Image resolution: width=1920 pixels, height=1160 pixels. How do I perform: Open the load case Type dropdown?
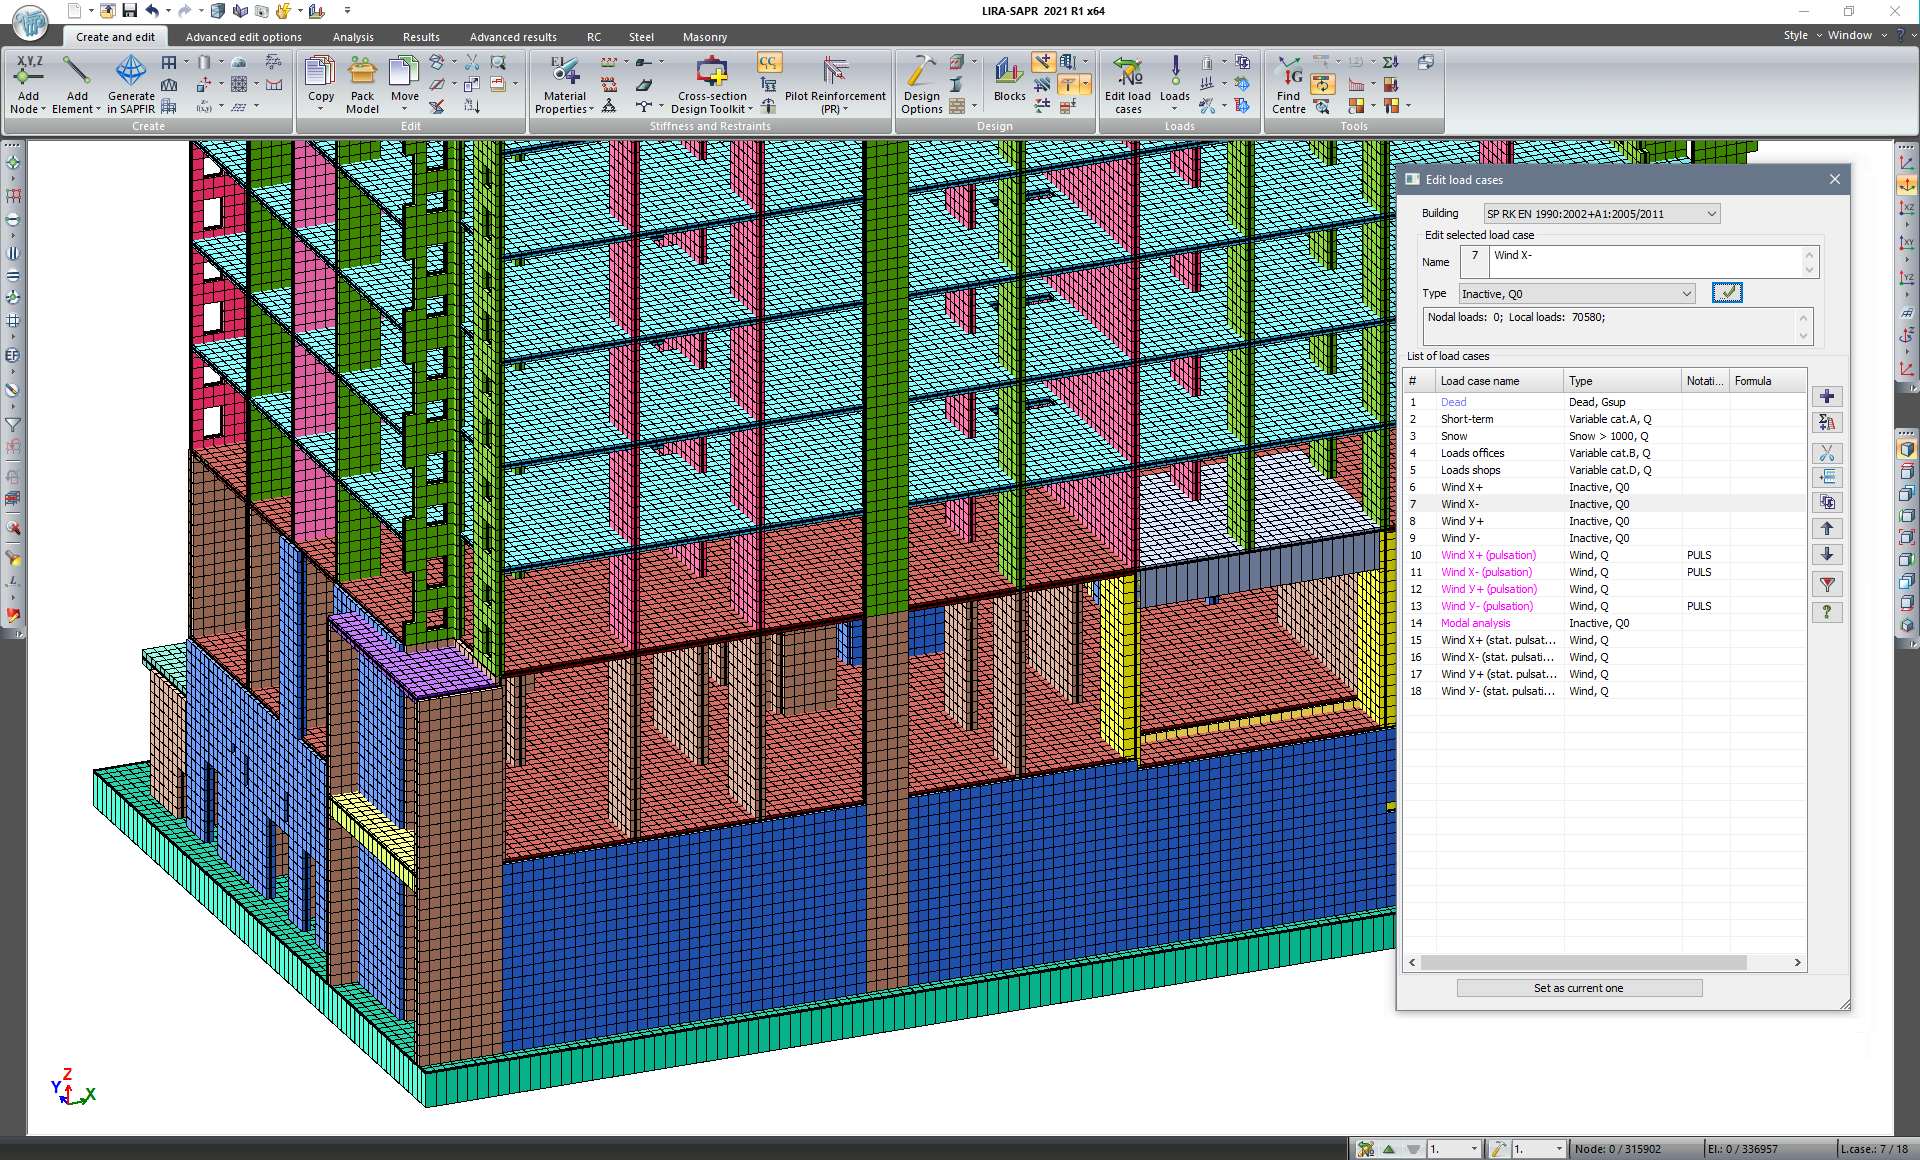(x=1686, y=294)
